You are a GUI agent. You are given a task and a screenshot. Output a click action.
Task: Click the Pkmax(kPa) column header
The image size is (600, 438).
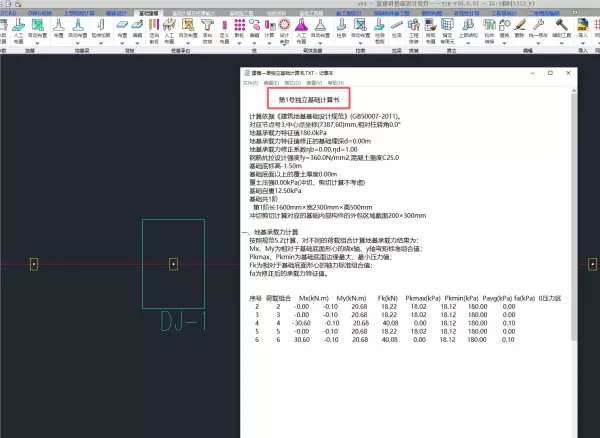[423, 298]
